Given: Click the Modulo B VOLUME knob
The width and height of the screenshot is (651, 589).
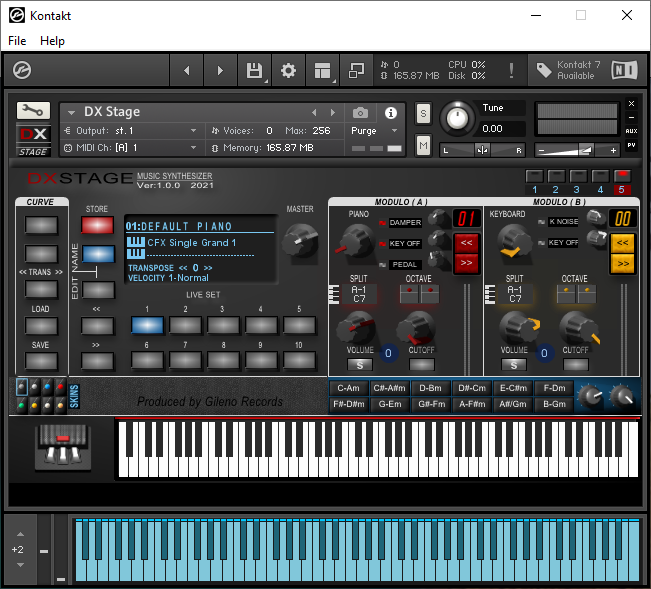Looking at the screenshot, I should [x=517, y=328].
